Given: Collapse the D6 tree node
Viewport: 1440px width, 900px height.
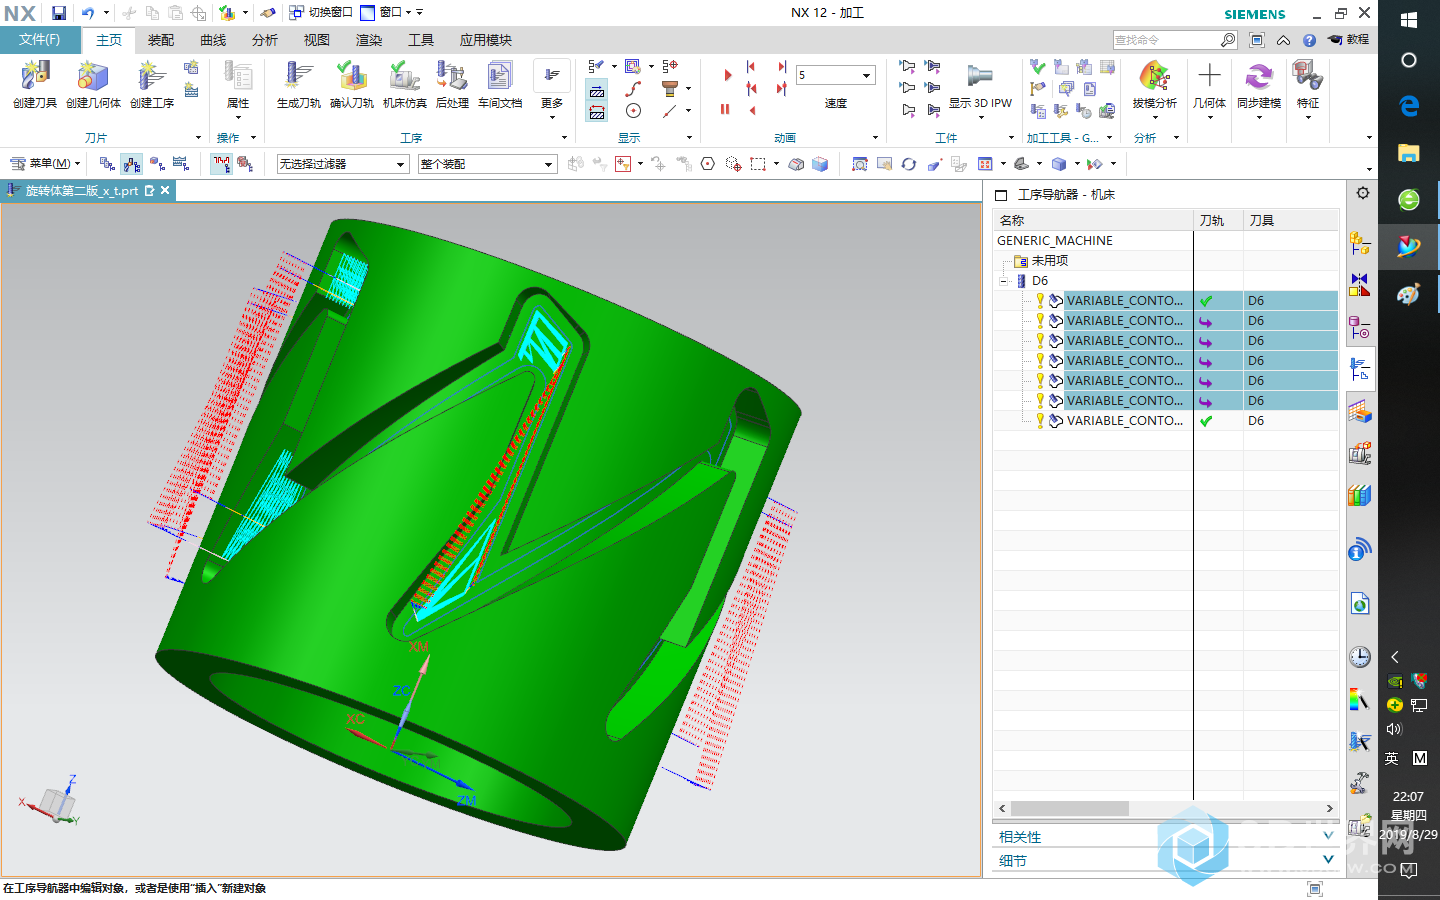Looking at the screenshot, I should [1004, 281].
